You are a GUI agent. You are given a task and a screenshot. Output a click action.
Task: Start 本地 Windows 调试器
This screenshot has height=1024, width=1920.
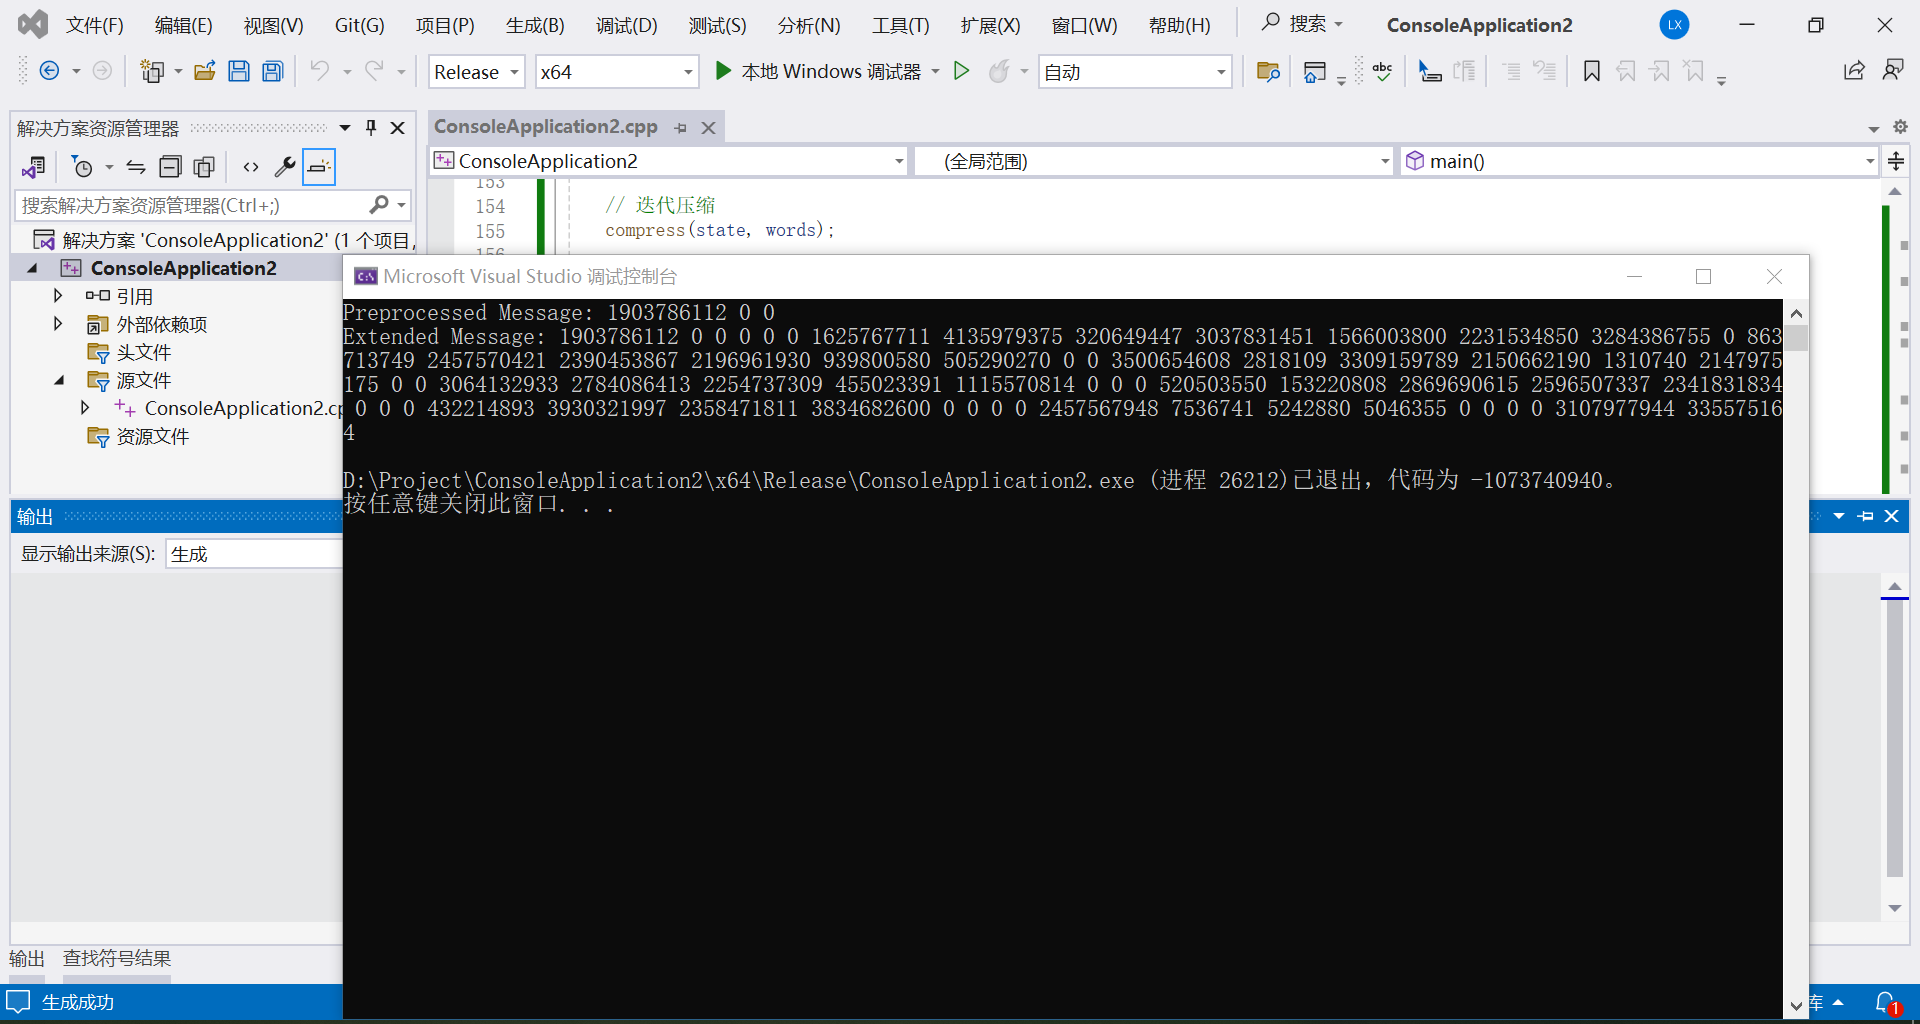pyautogui.click(x=822, y=71)
